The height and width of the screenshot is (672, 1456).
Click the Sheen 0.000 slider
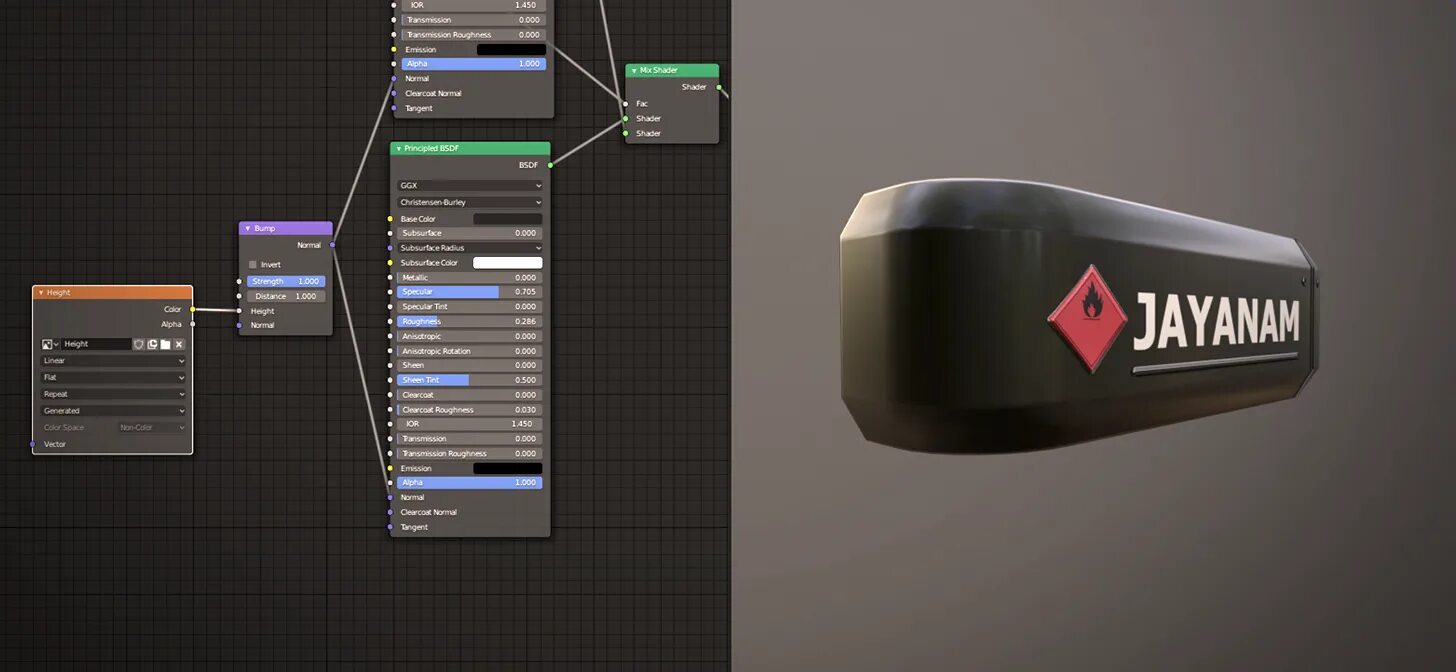(470, 366)
